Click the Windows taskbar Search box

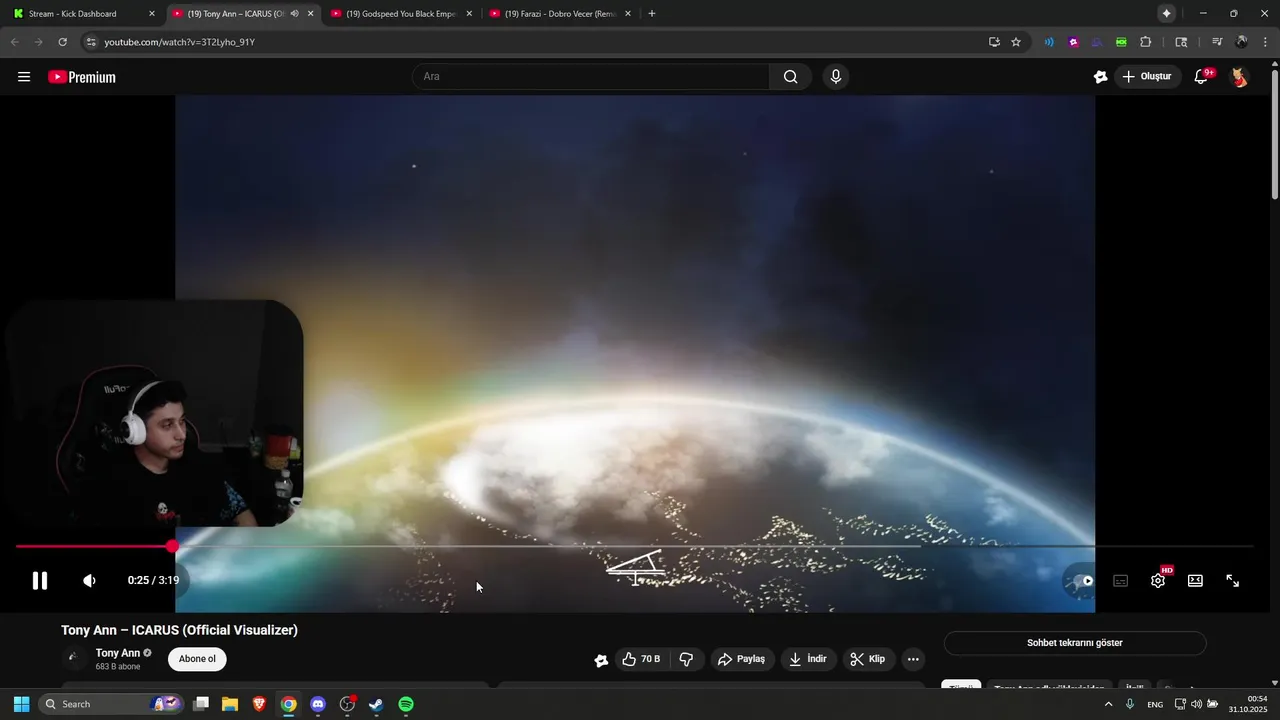click(110, 704)
